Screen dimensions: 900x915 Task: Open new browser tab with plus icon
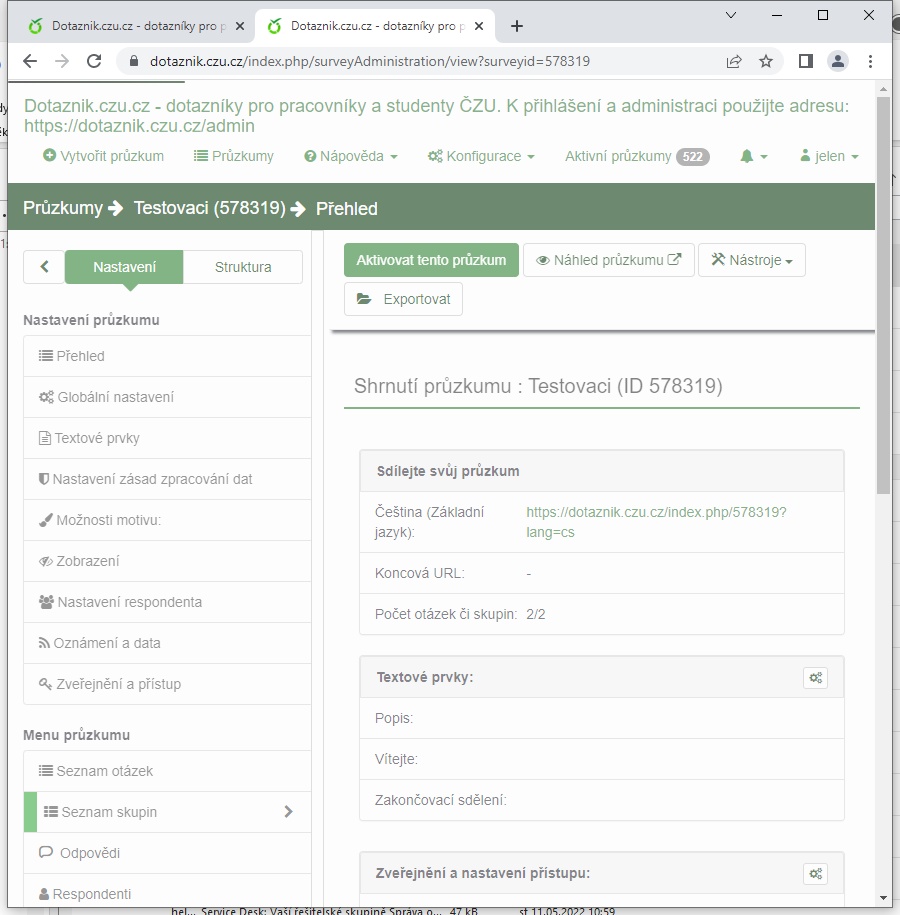click(x=517, y=26)
